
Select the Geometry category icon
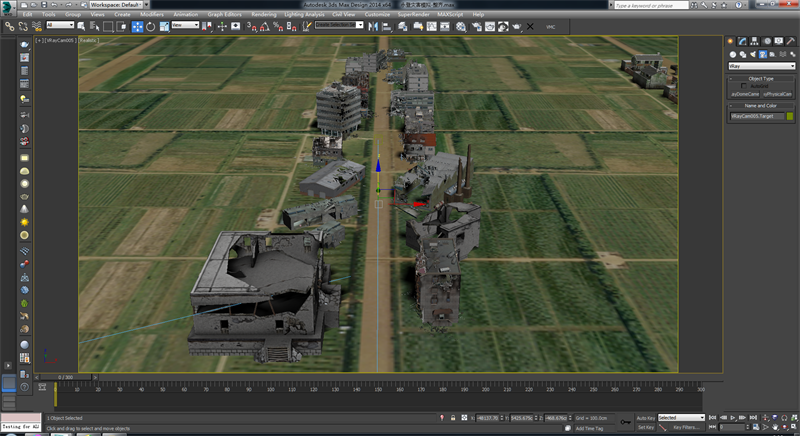tap(731, 53)
